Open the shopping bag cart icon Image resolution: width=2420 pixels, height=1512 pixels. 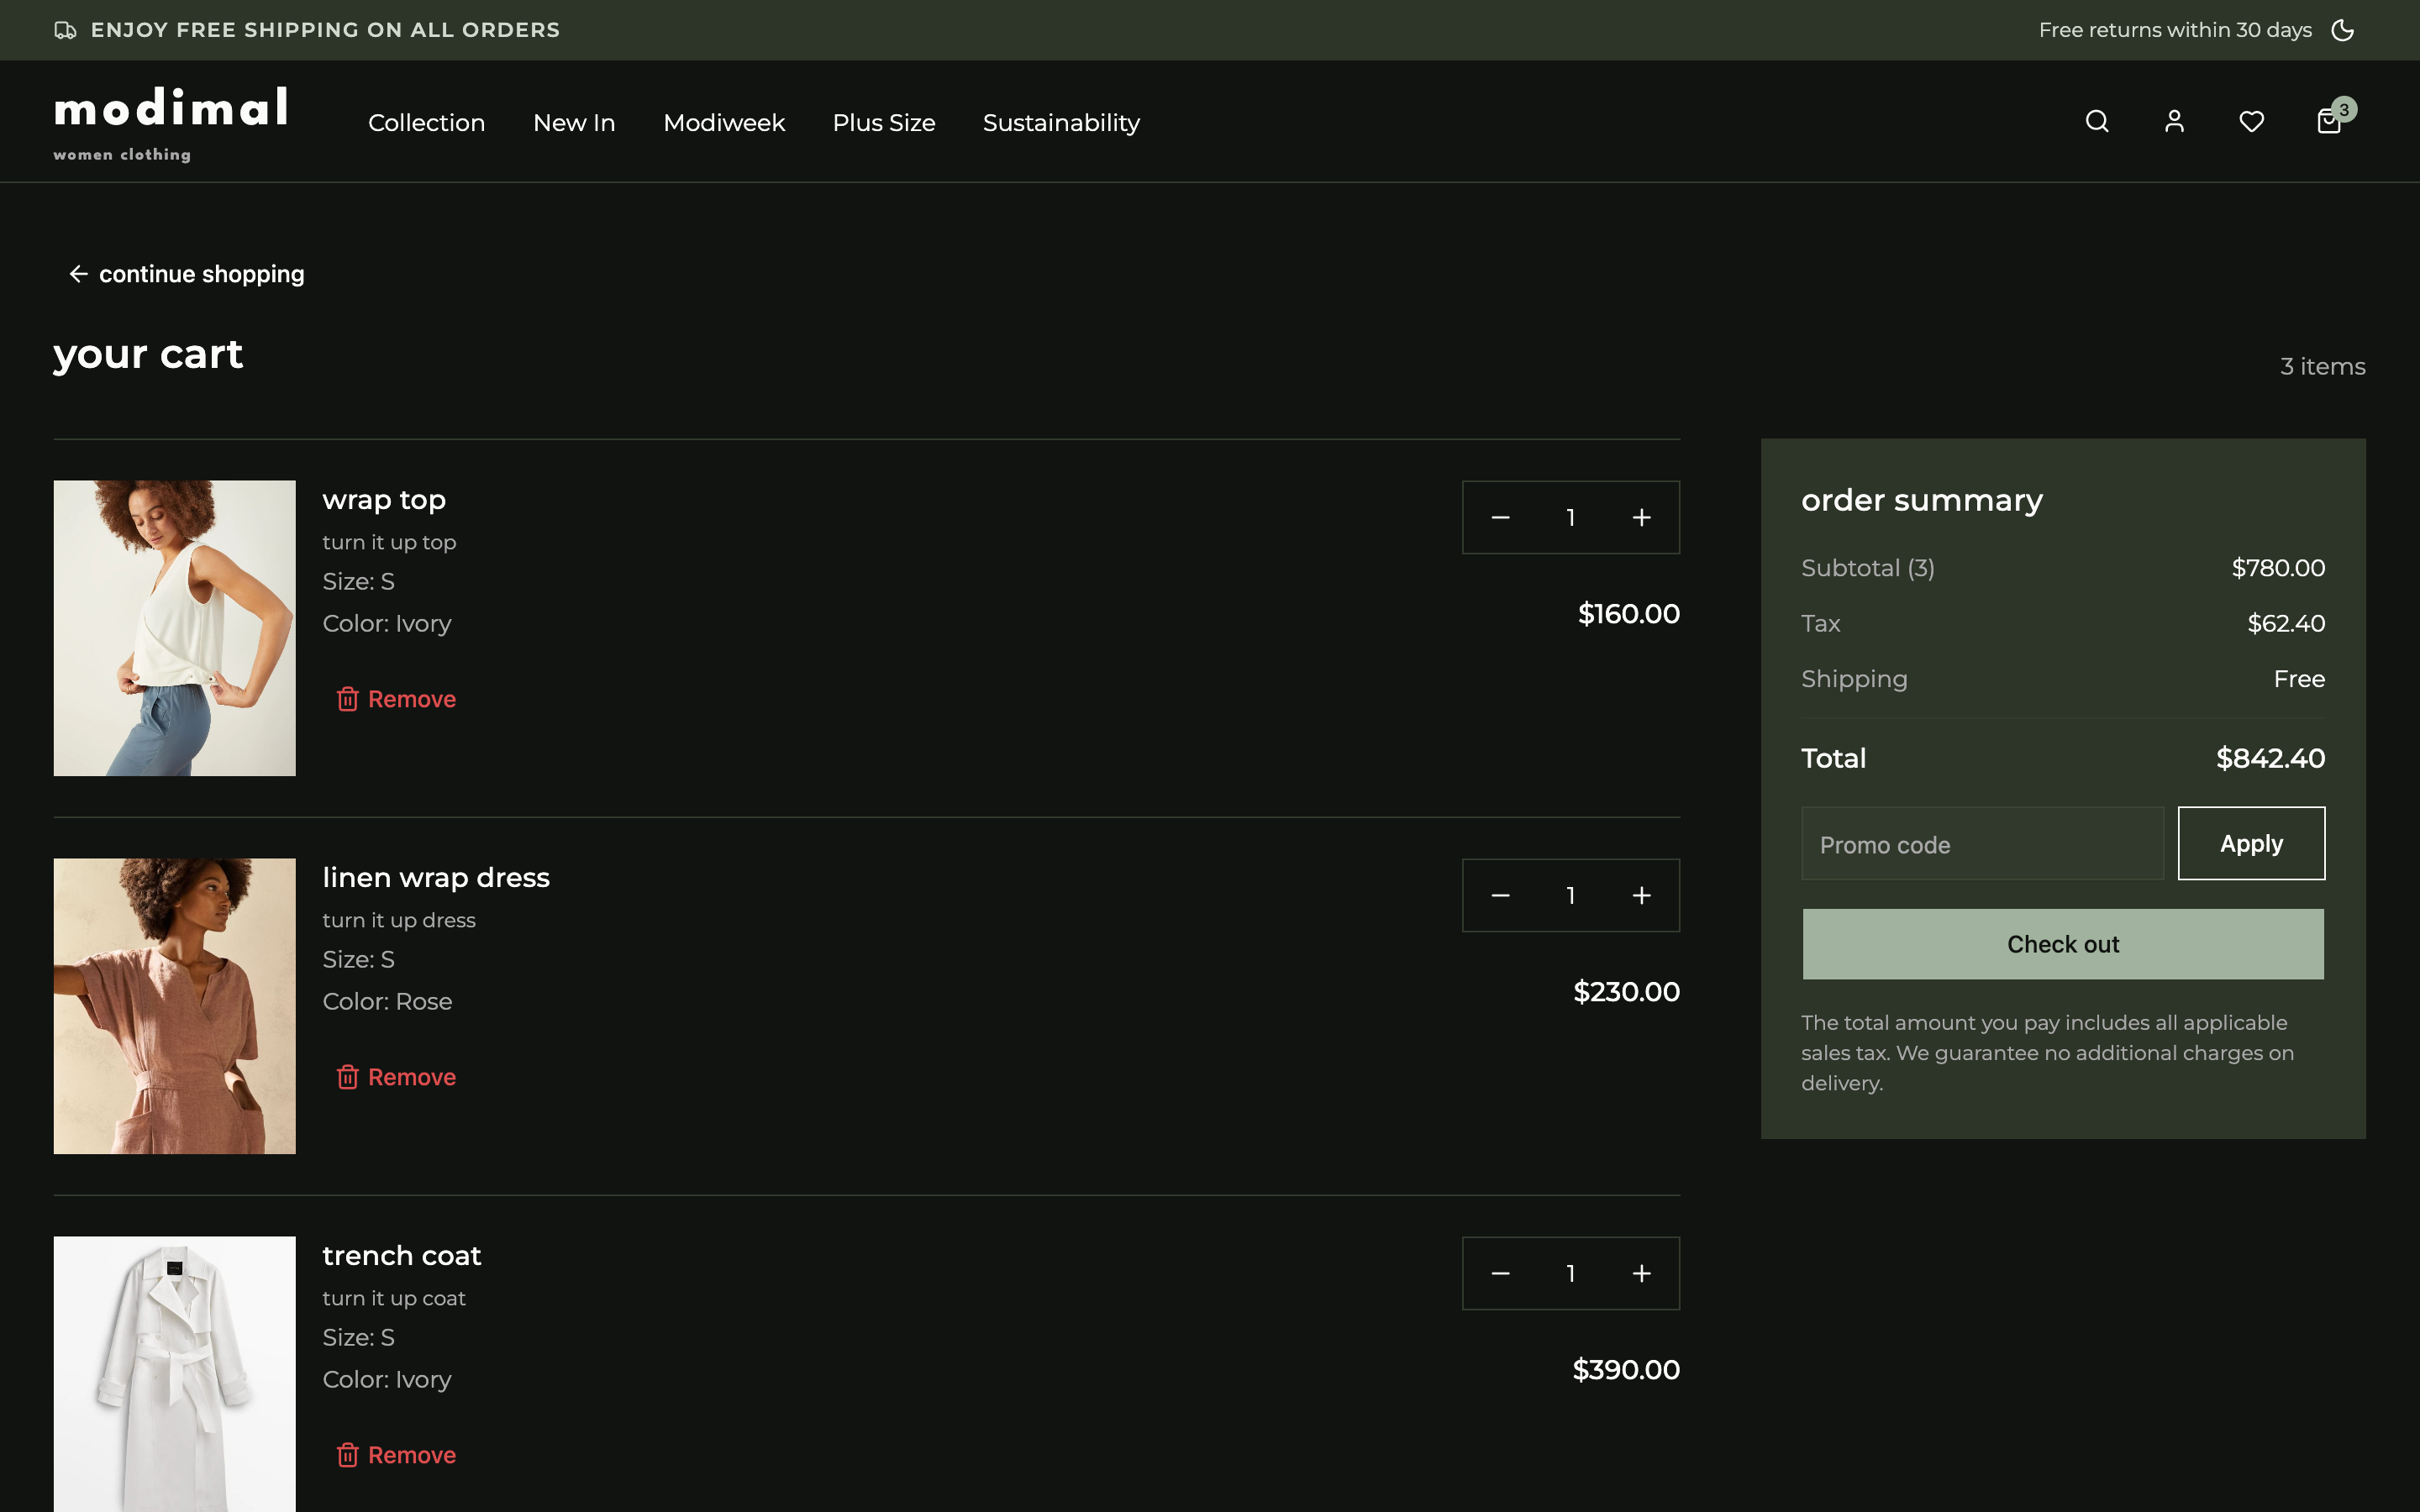(2329, 121)
